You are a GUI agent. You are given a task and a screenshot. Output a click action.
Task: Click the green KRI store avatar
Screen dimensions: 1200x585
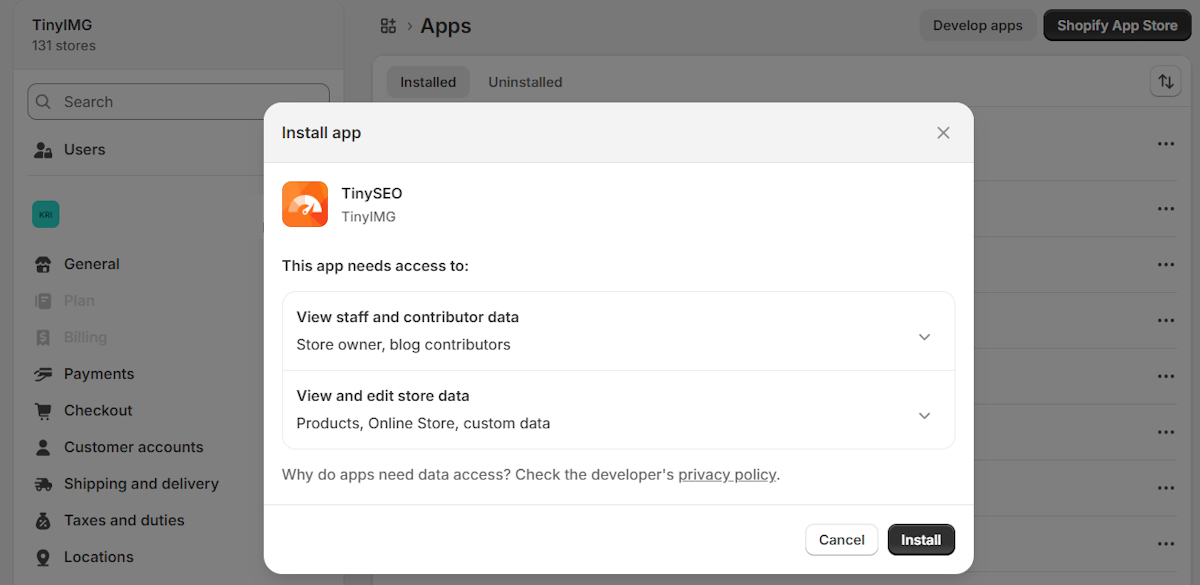coord(46,214)
